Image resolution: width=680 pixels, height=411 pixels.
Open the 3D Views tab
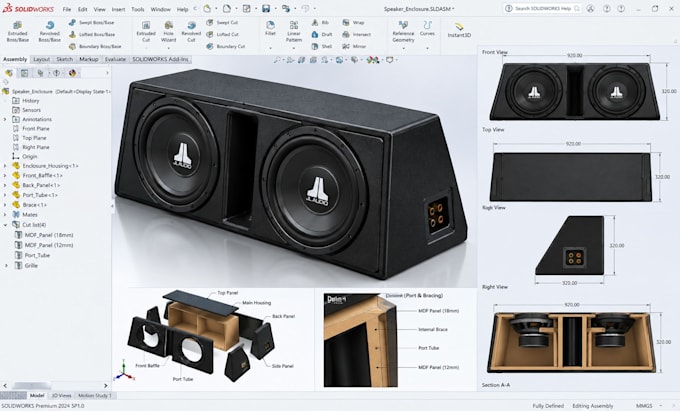pos(61,395)
